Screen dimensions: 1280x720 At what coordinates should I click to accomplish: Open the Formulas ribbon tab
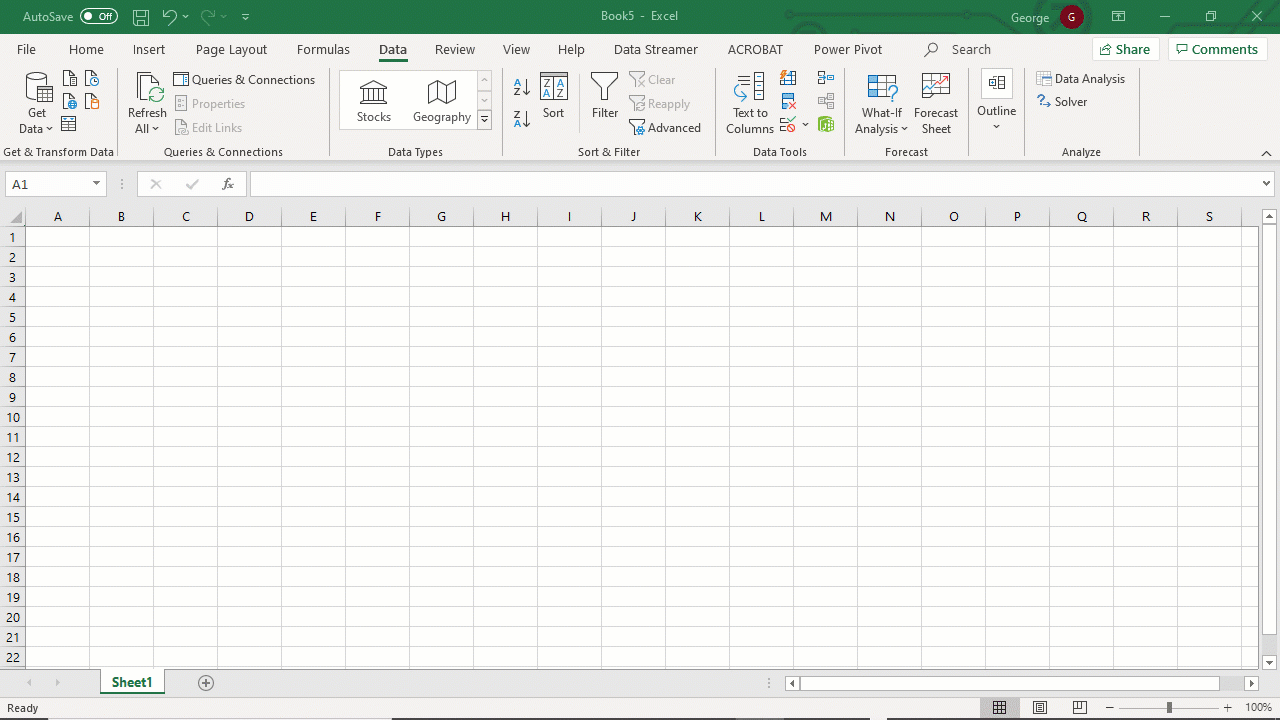click(323, 49)
